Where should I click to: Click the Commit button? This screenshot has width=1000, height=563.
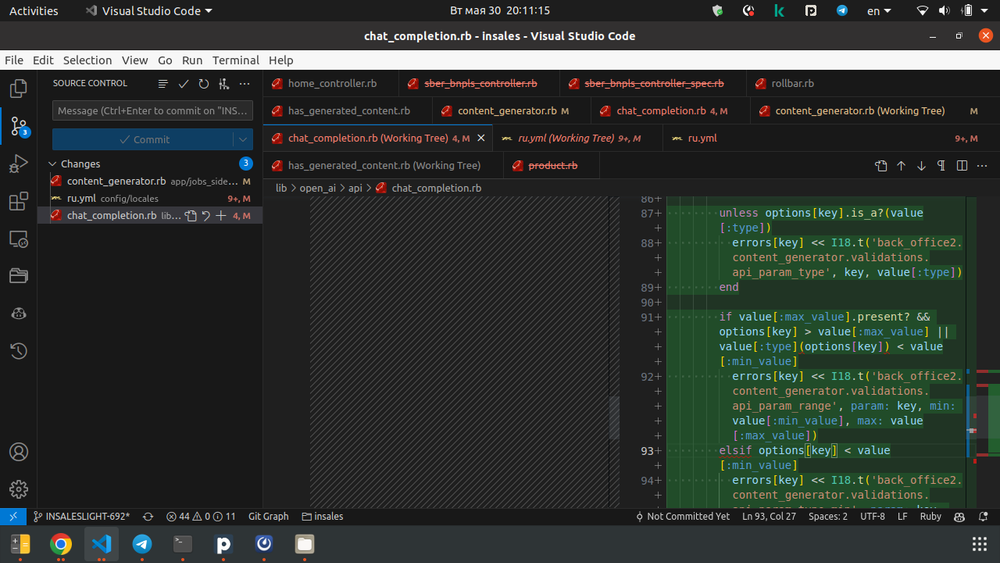pyautogui.click(x=143, y=140)
